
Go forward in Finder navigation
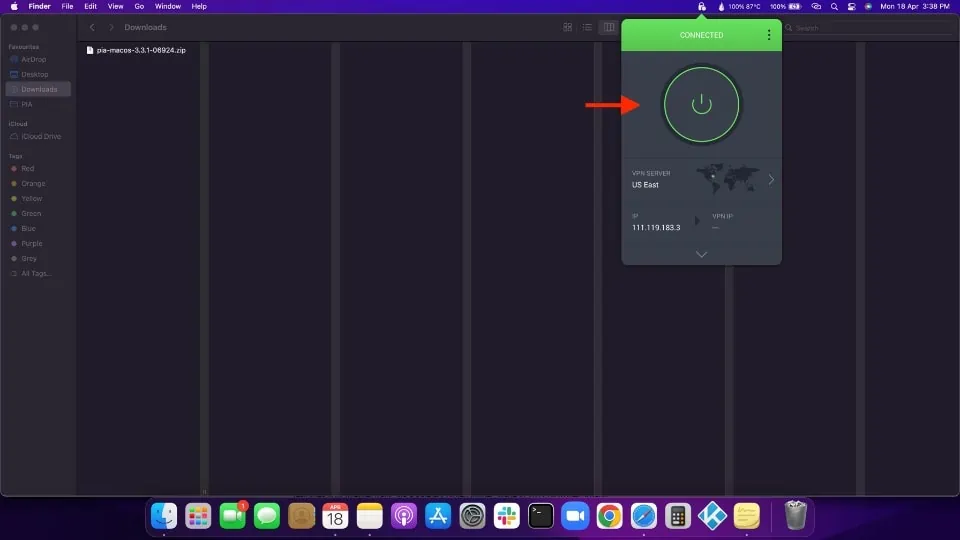111,28
